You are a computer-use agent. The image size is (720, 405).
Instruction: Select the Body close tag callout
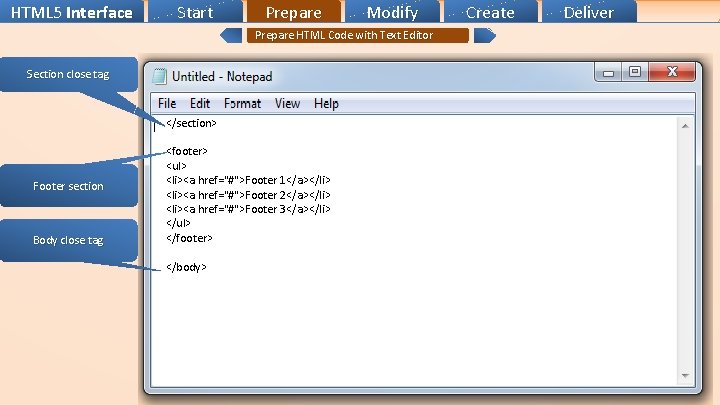coord(68,240)
